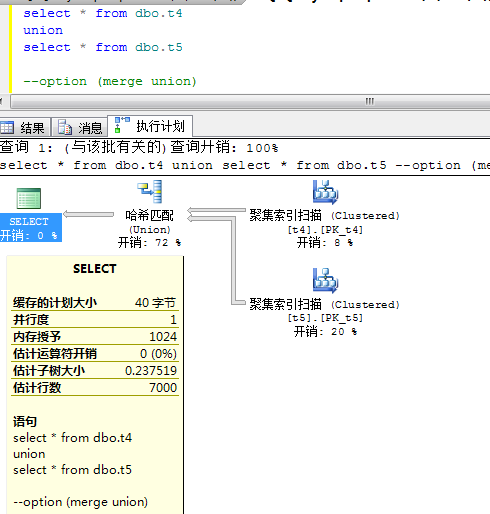
Task: Click 'dbo.t5' in the query editor
Action: tap(159, 47)
